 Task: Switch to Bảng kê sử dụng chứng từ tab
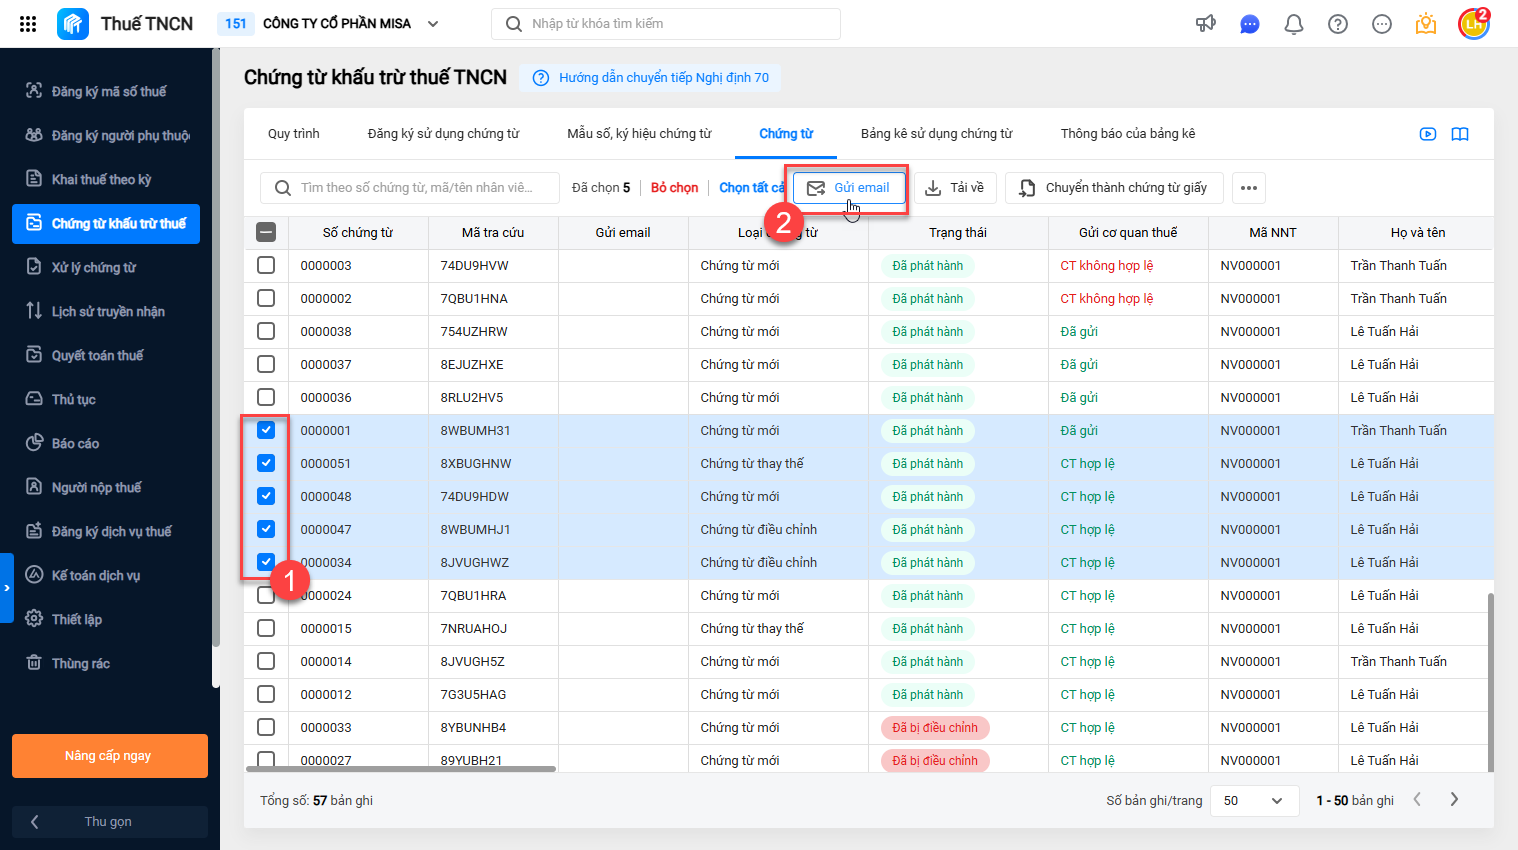(936, 133)
